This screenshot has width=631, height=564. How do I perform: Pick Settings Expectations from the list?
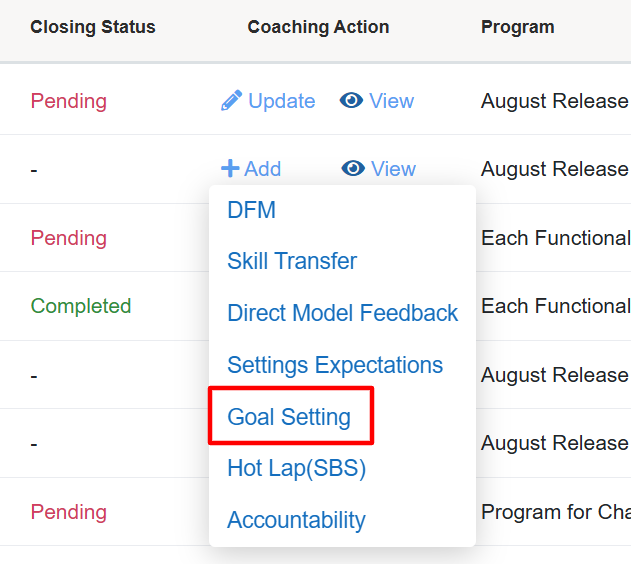(335, 365)
